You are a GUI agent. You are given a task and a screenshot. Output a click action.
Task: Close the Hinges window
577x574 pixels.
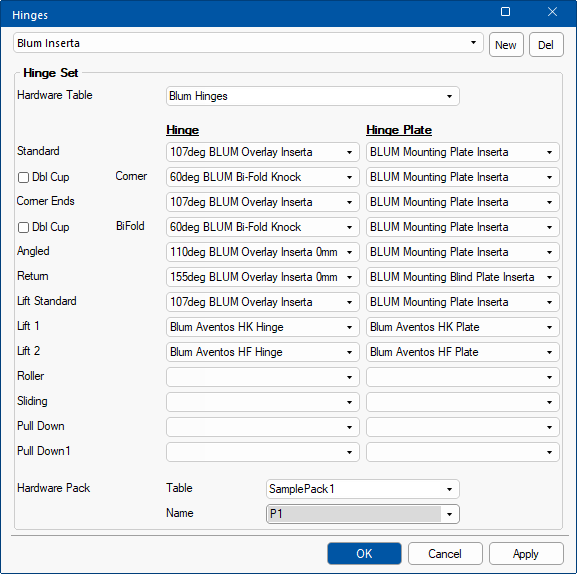(x=552, y=12)
